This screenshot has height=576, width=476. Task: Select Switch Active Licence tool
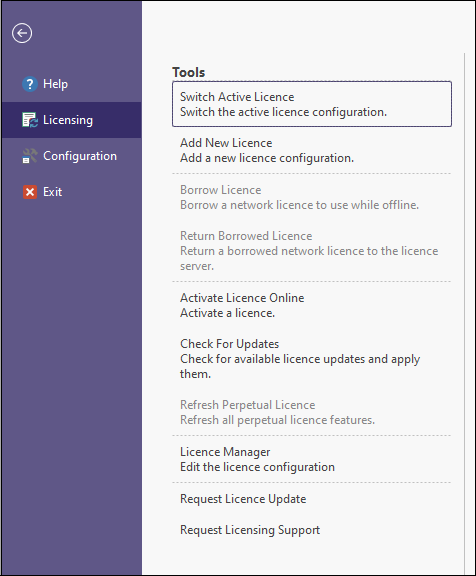point(312,104)
